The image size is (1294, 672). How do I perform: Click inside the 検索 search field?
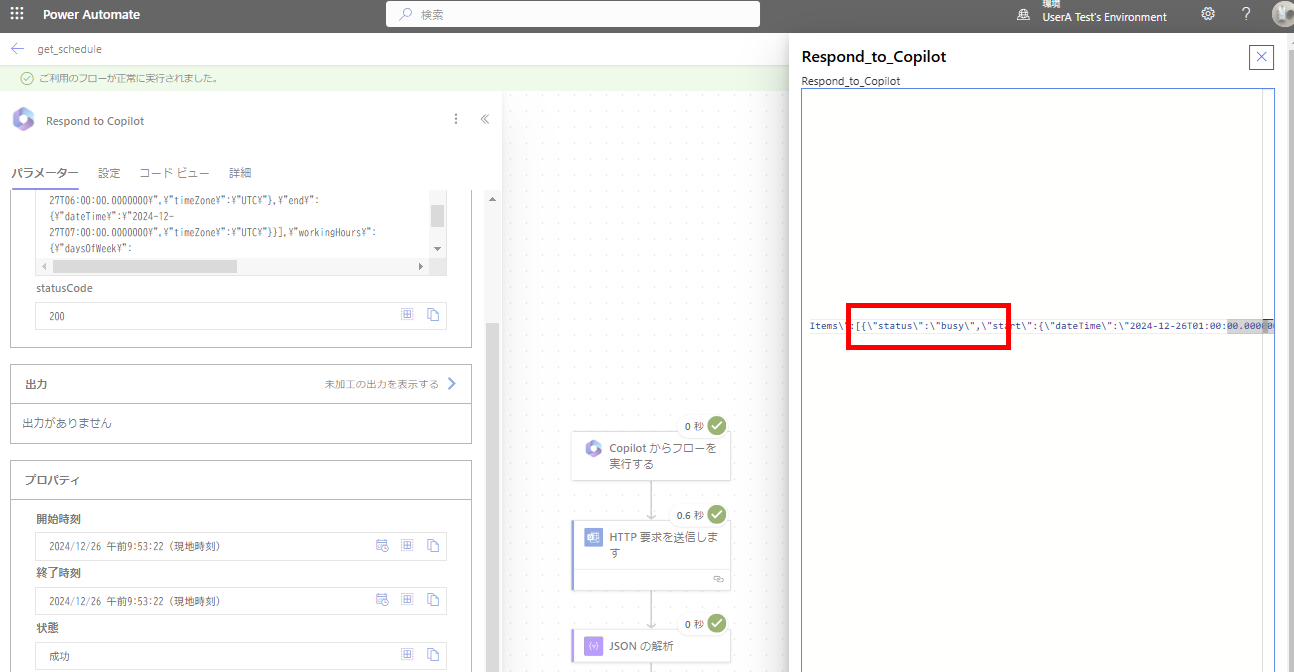tap(572, 14)
